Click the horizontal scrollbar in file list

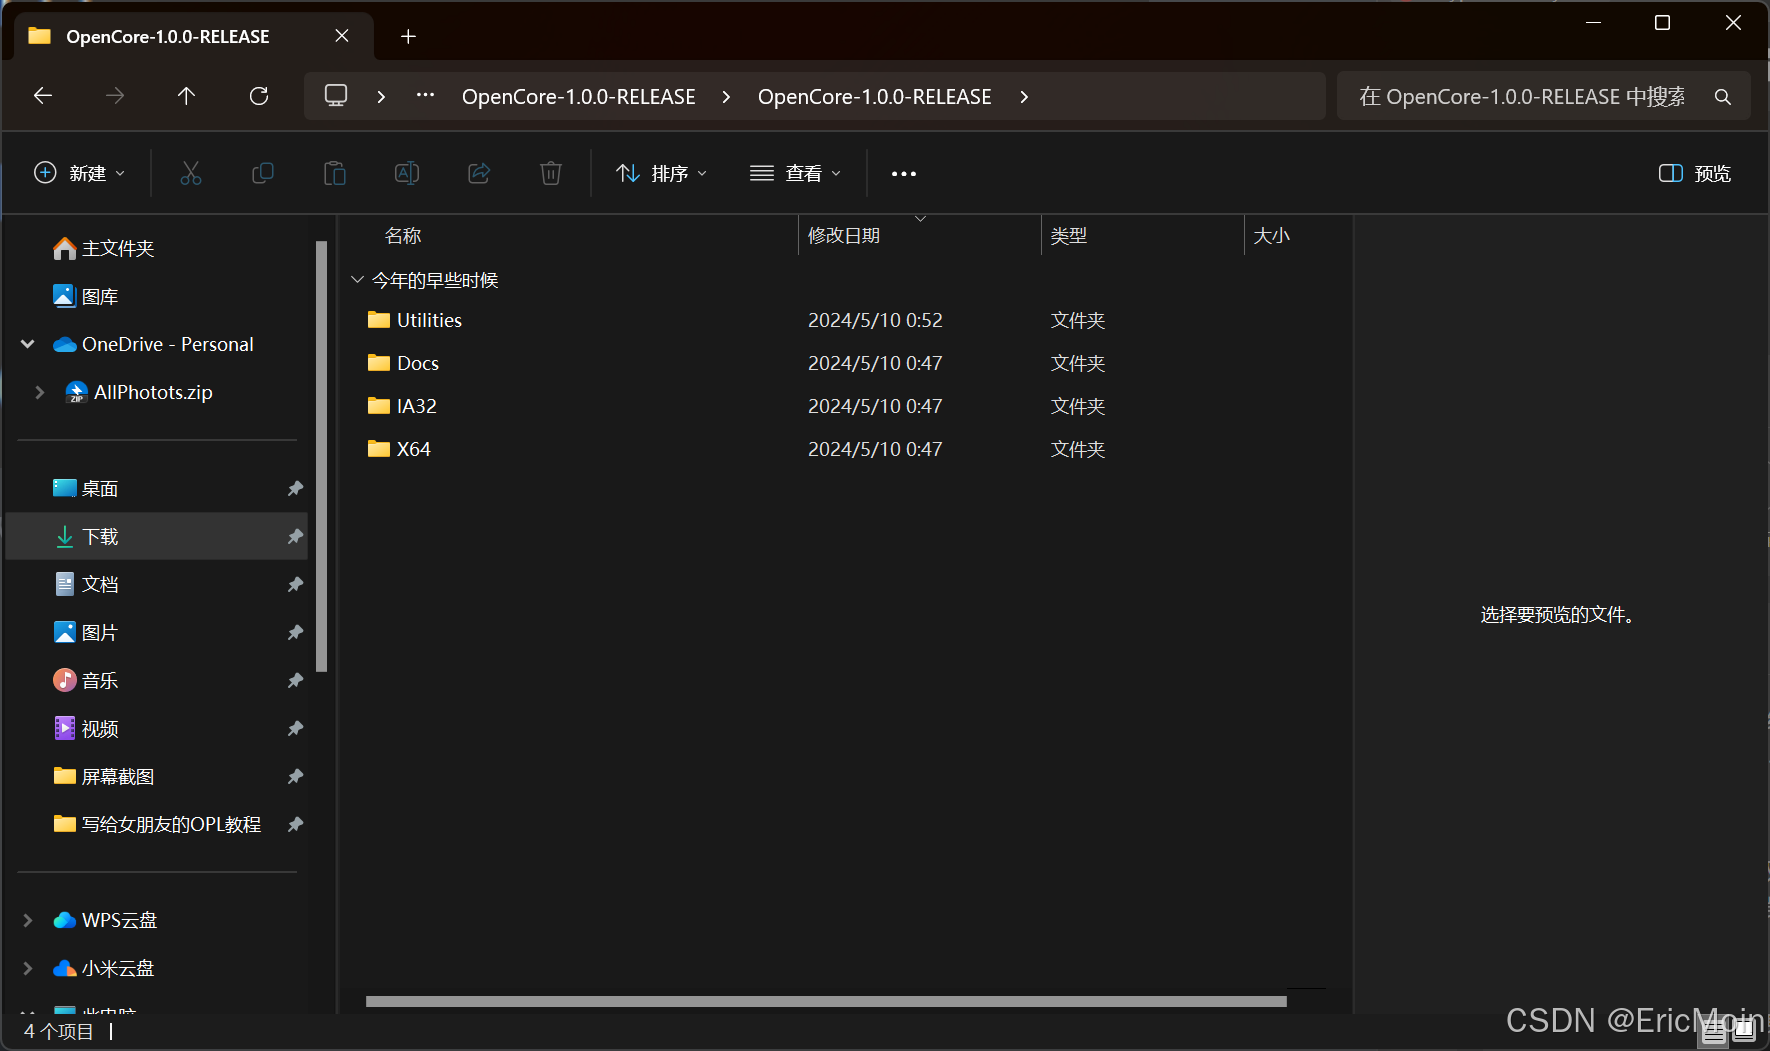pos(826,1001)
